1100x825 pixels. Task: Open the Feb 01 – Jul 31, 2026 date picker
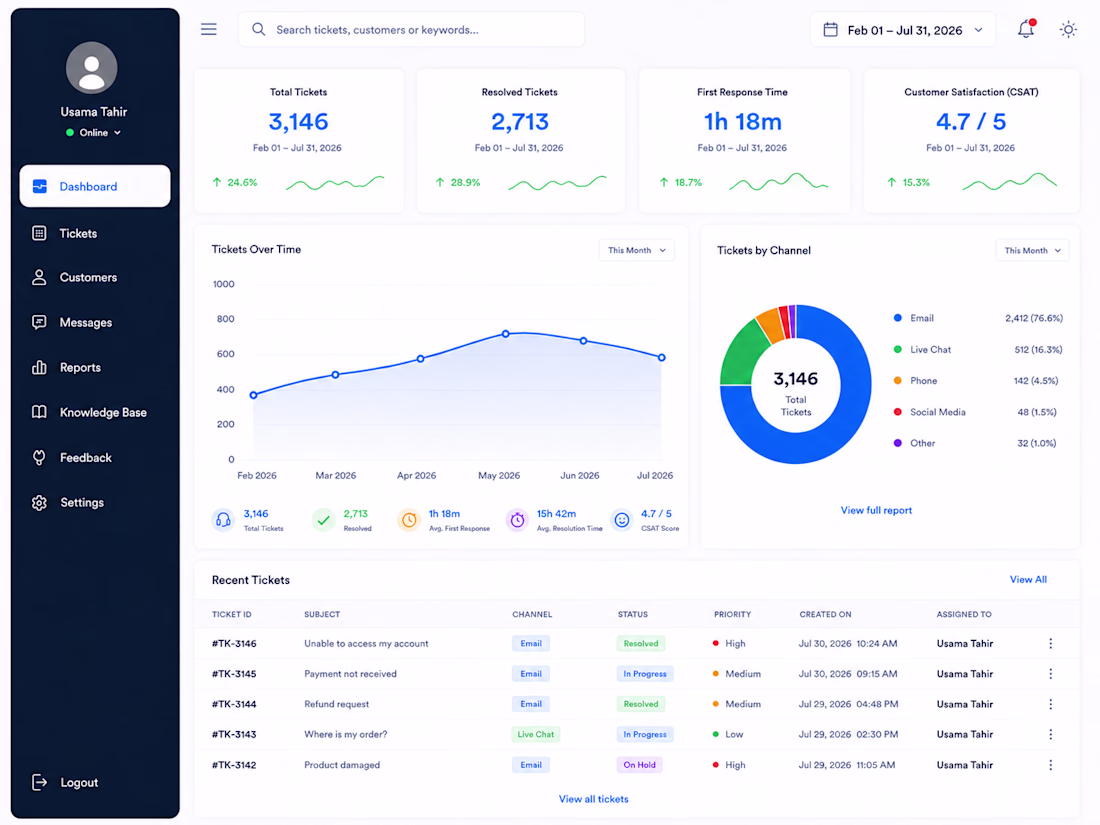point(902,29)
